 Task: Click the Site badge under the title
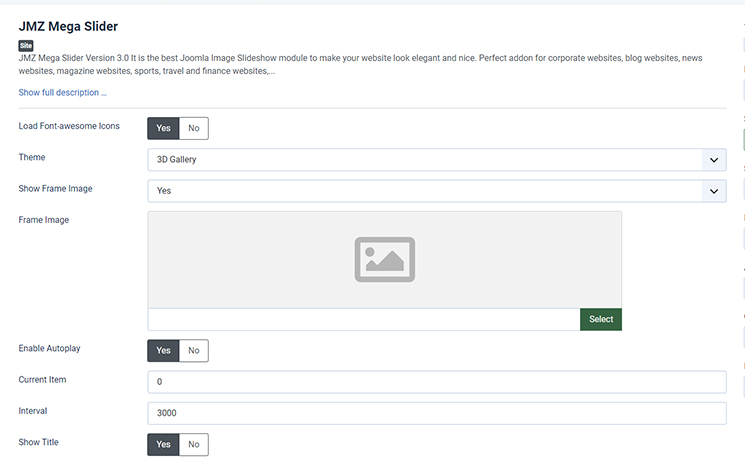[26, 46]
